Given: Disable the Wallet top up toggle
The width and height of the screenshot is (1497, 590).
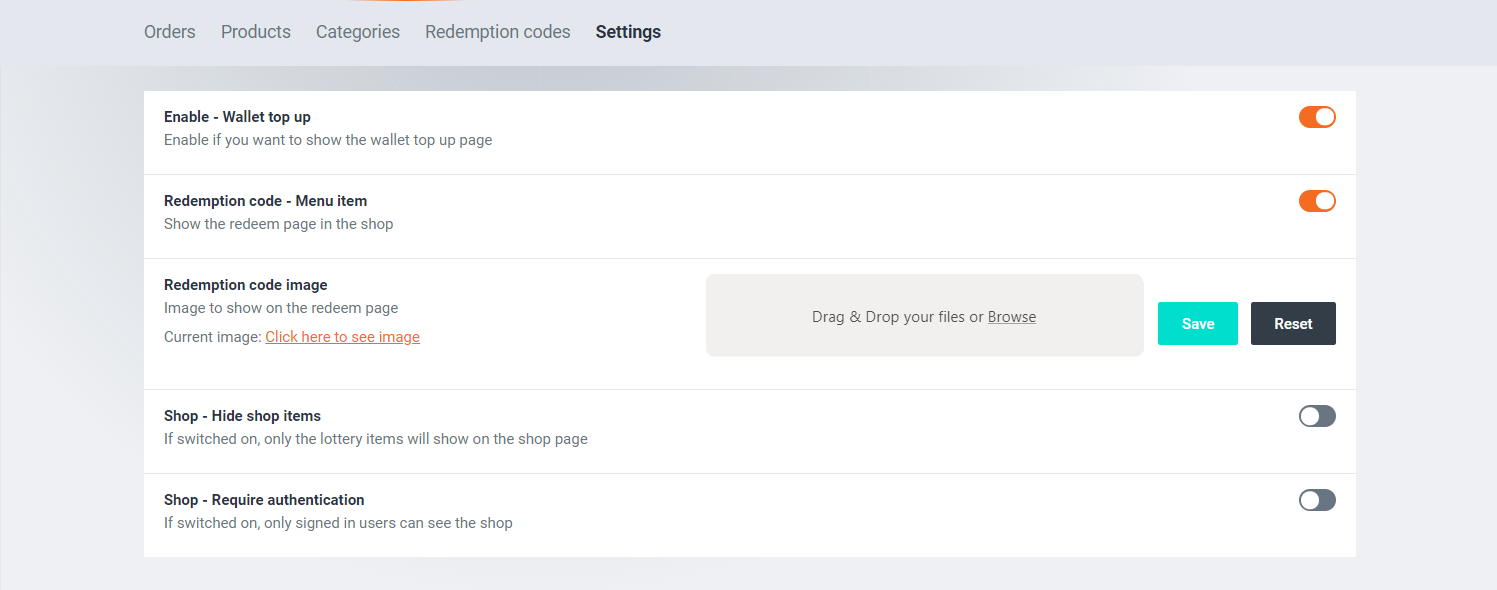Looking at the screenshot, I should pyautogui.click(x=1316, y=117).
